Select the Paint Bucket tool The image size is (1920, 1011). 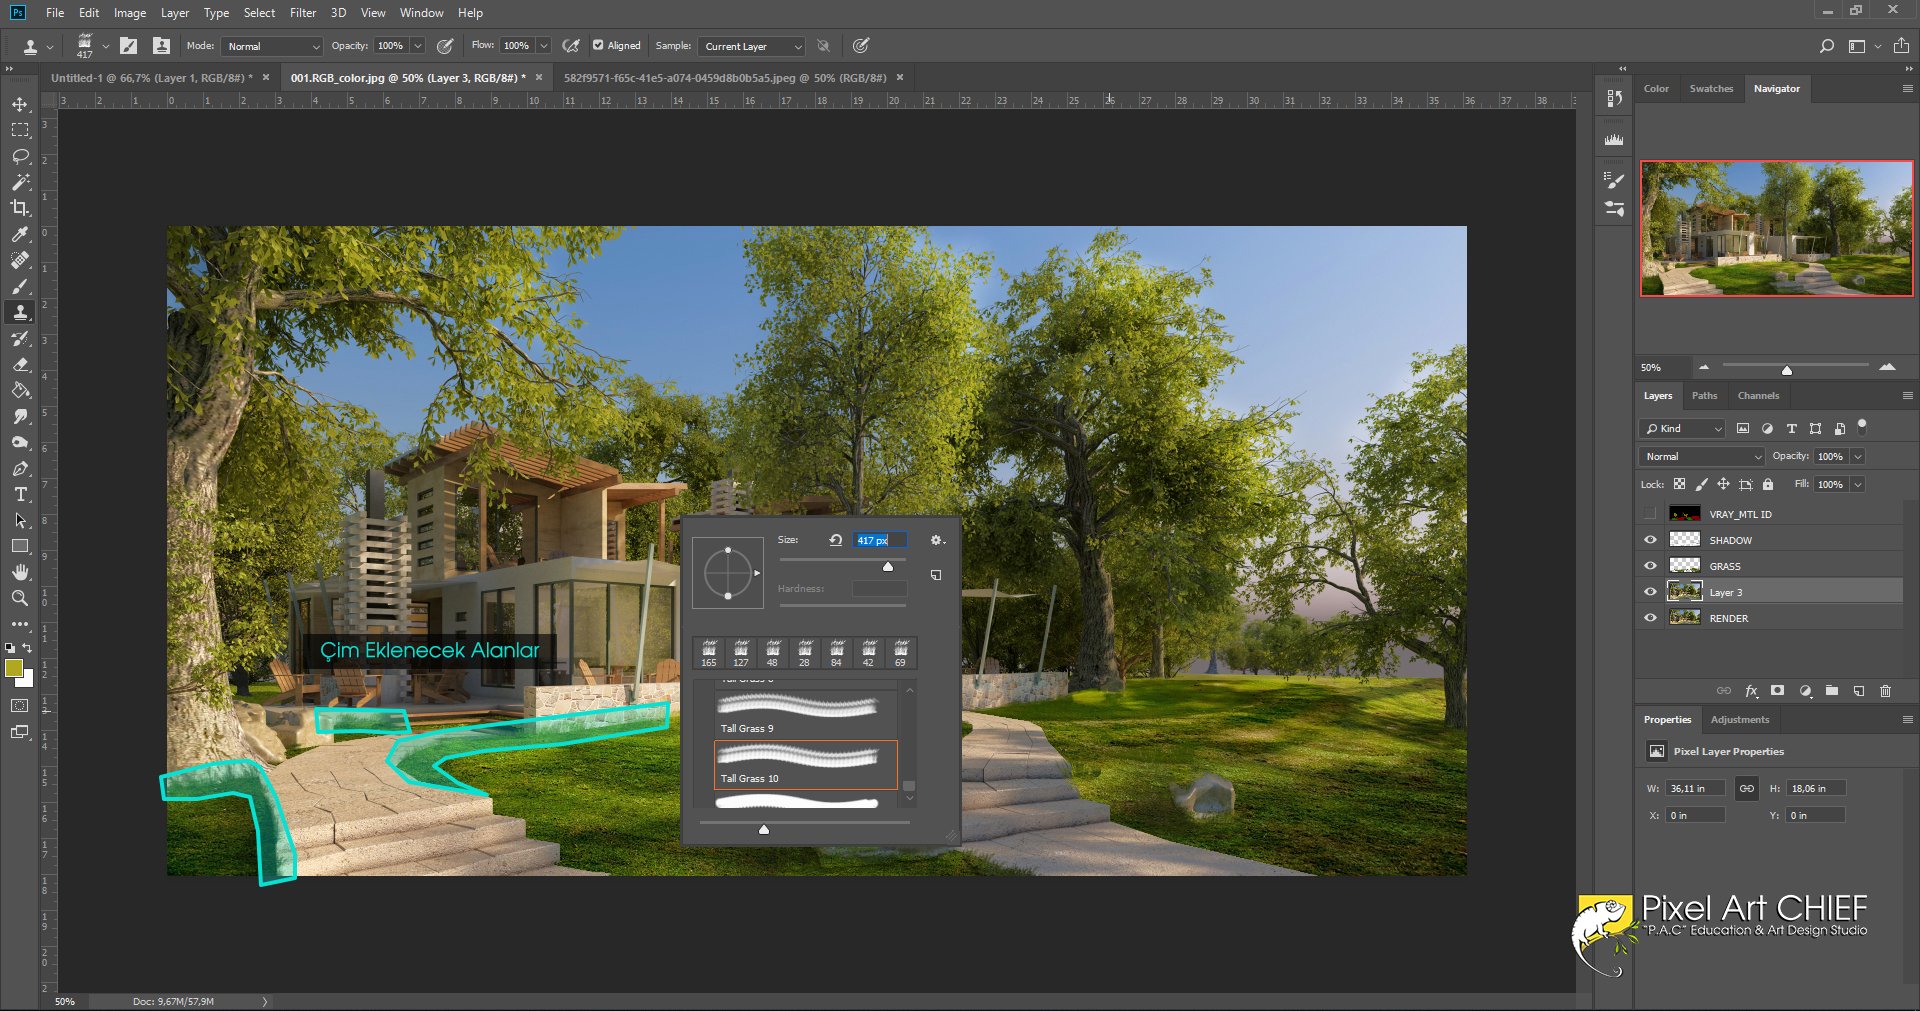pyautogui.click(x=20, y=390)
